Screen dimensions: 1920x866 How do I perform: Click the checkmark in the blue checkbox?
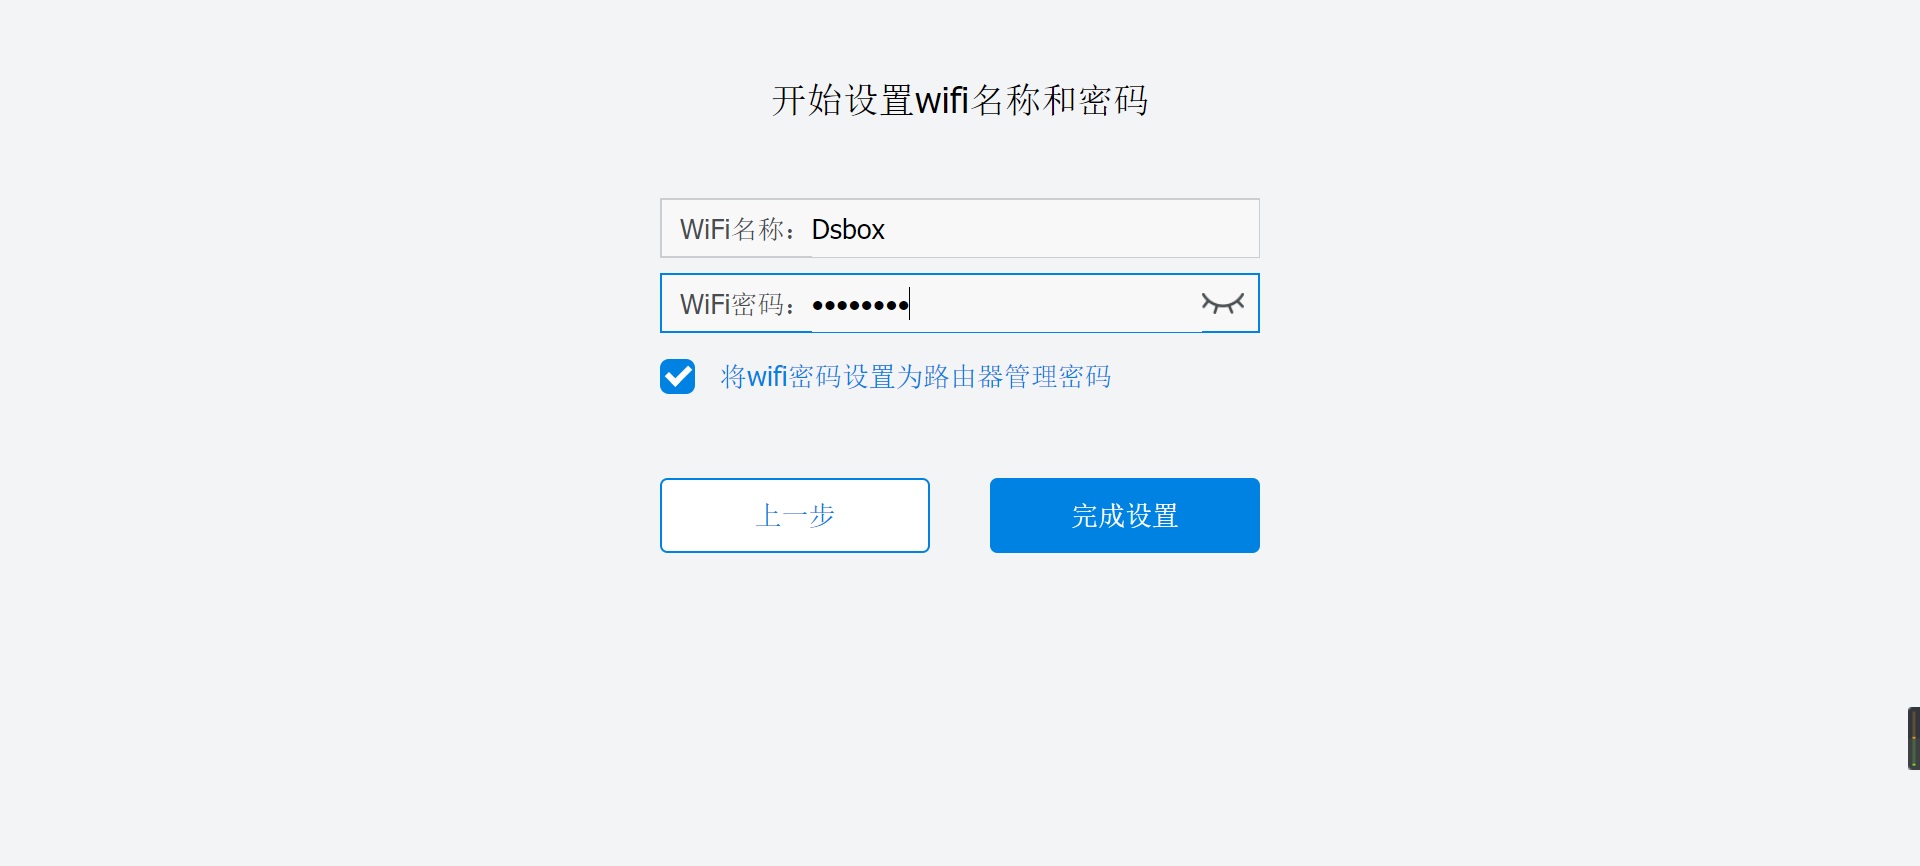(677, 377)
